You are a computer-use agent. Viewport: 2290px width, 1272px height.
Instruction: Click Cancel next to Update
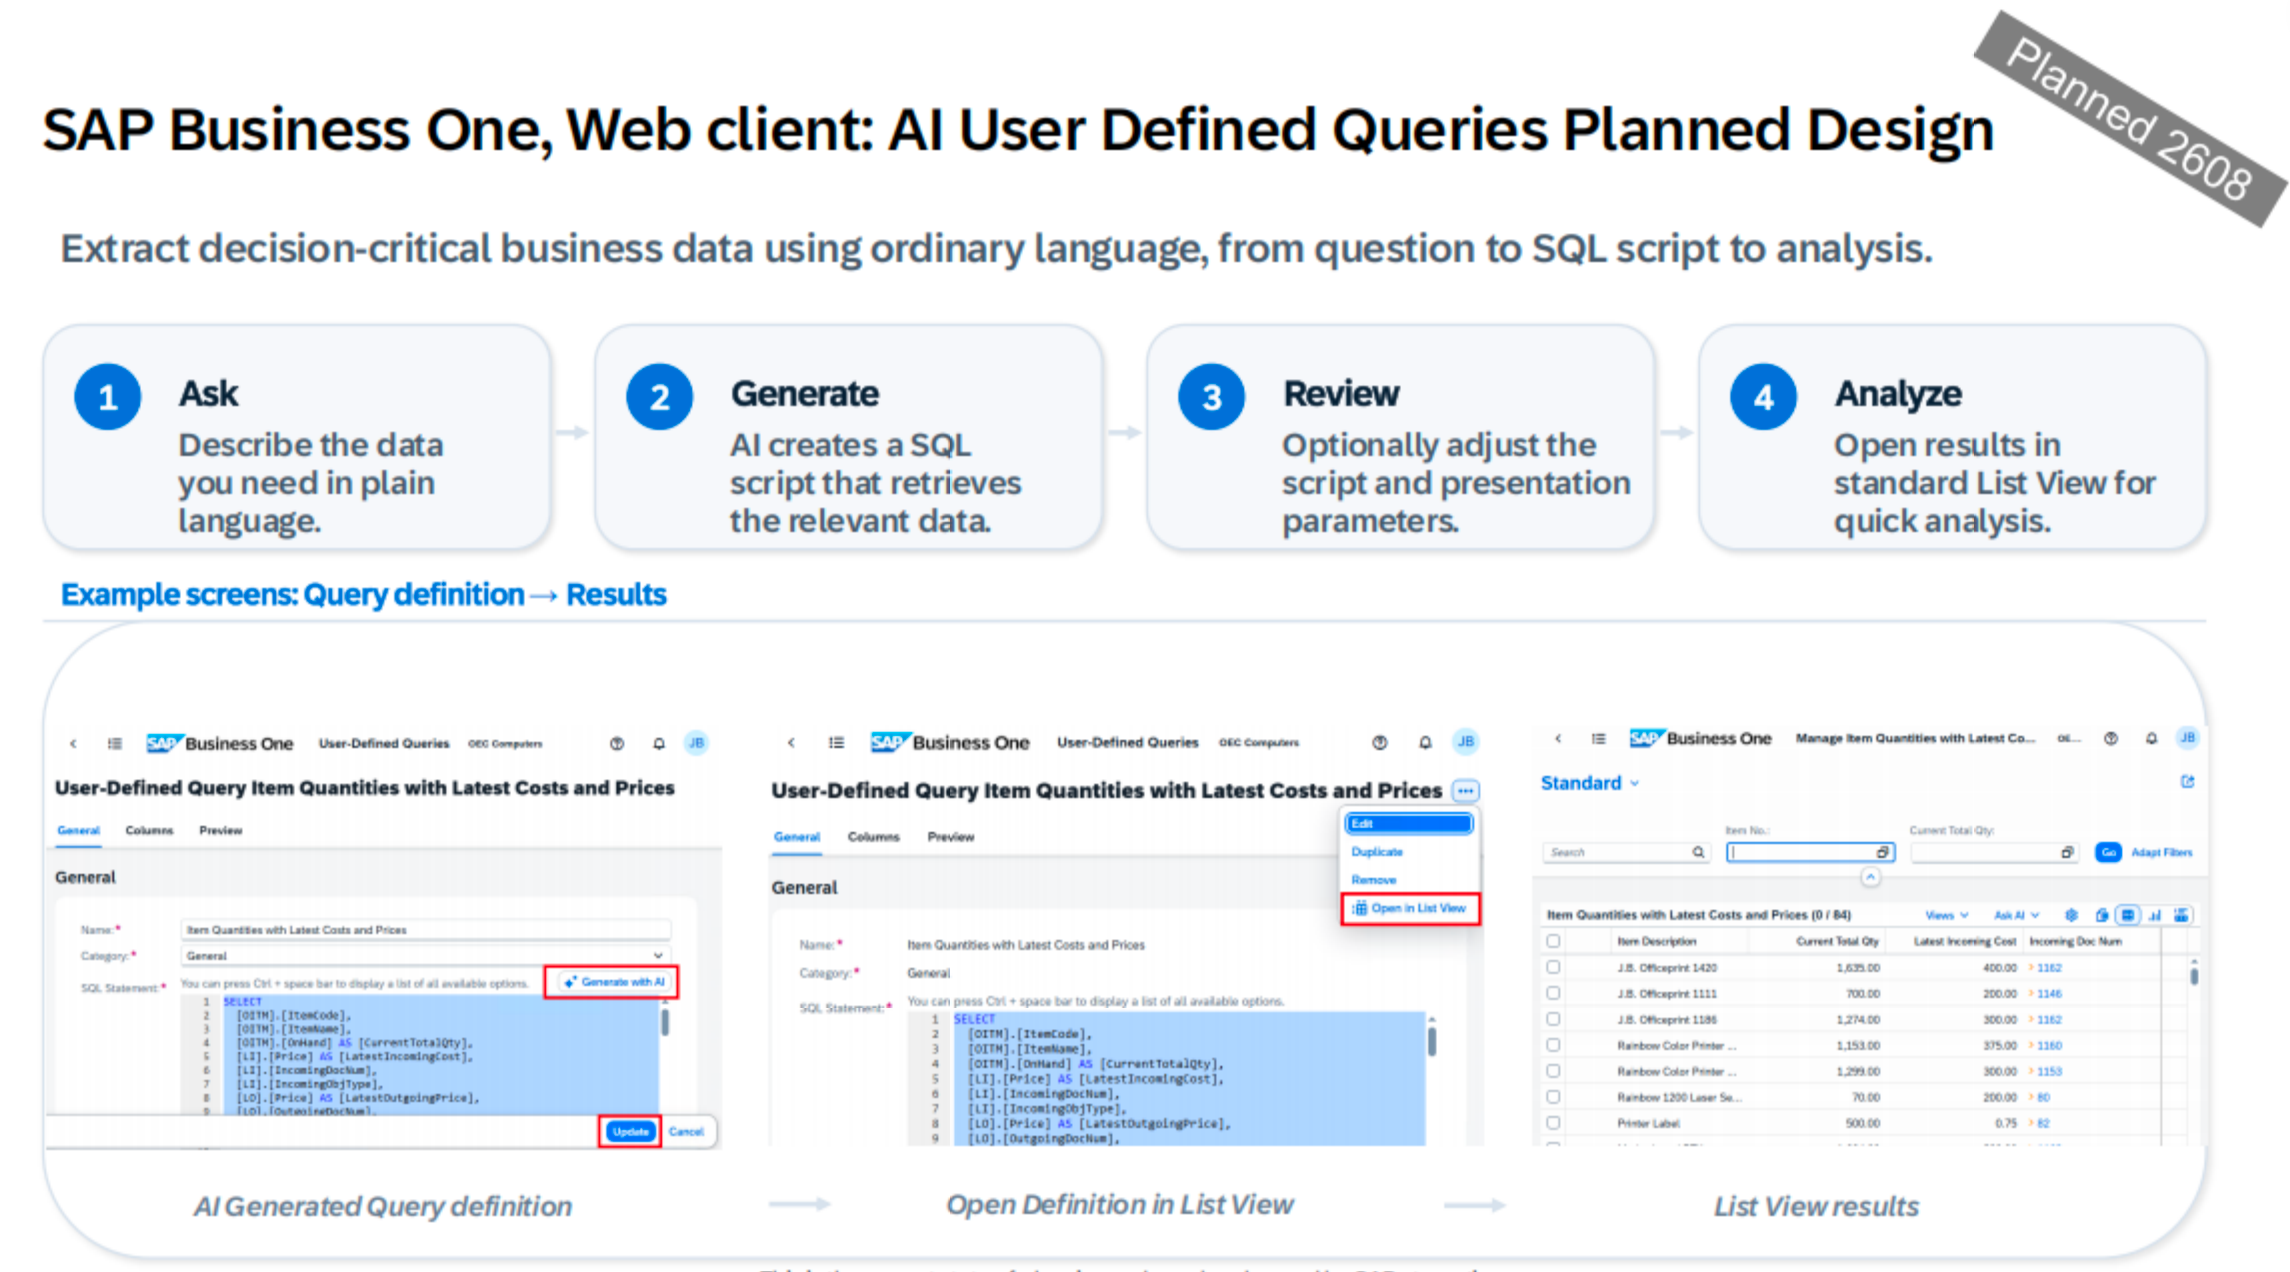686,1132
